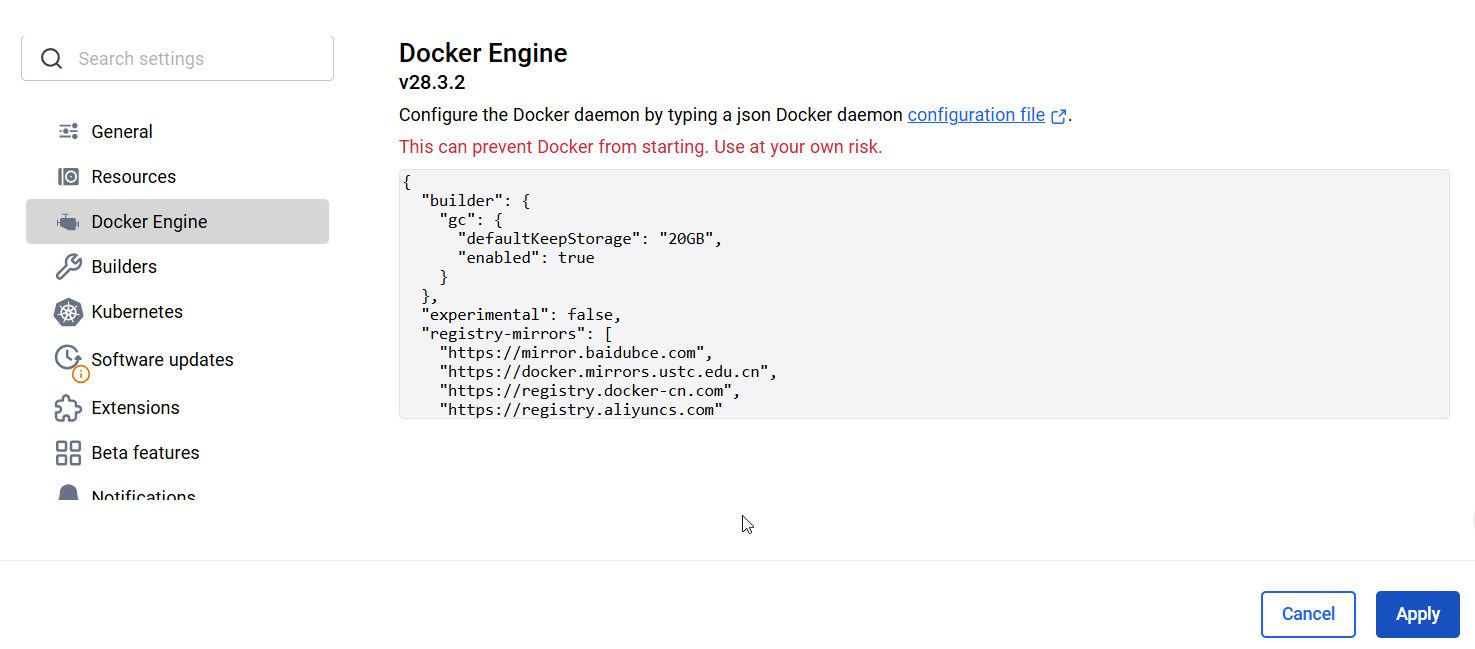The width and height of the screenshot is (1475, 649).
Task: Click the orange info badge on updates
Action: pos(81,374)
